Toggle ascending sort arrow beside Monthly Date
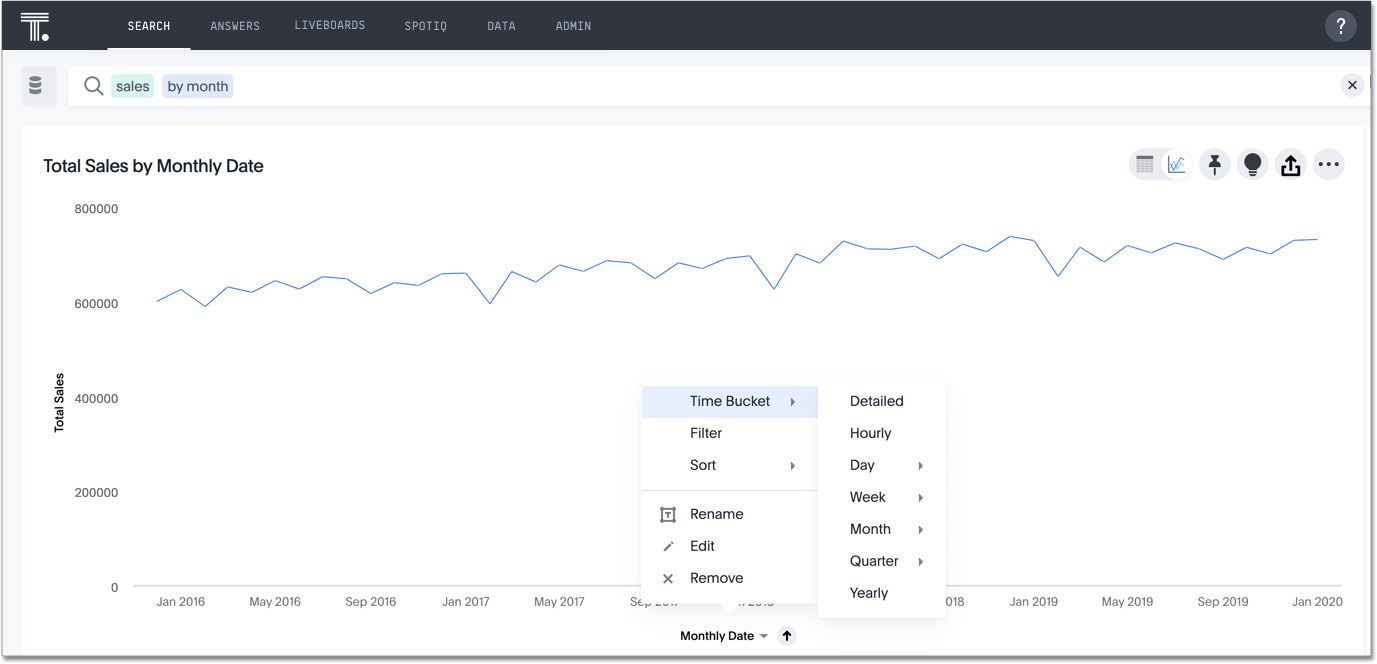This screenshot has width=1377, height=664. (787, 636)
